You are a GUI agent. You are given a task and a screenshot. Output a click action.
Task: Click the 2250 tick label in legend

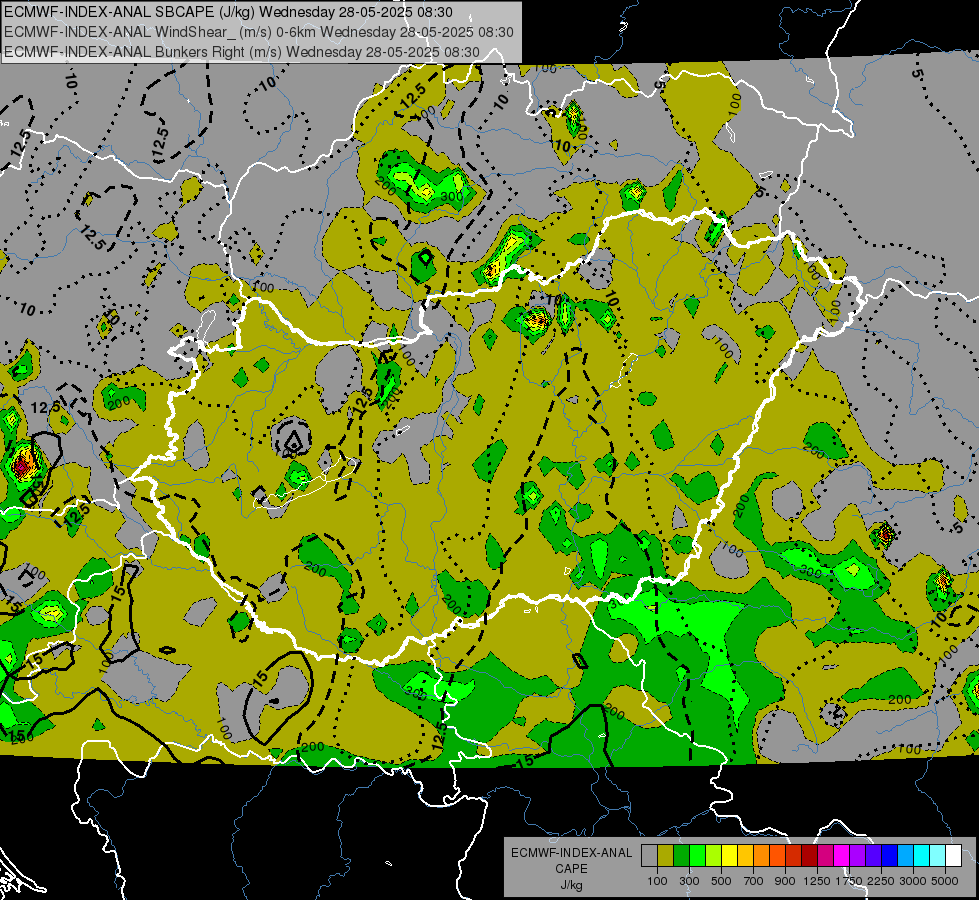pyautogui.click(x=881, y=881)
